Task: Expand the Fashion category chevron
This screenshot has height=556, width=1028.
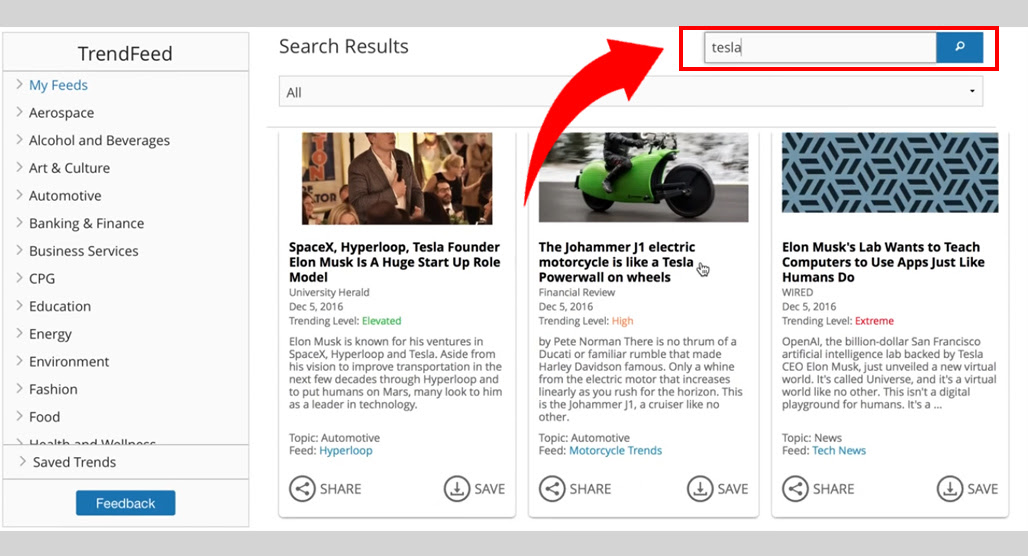Action: [x=19, y=388]
